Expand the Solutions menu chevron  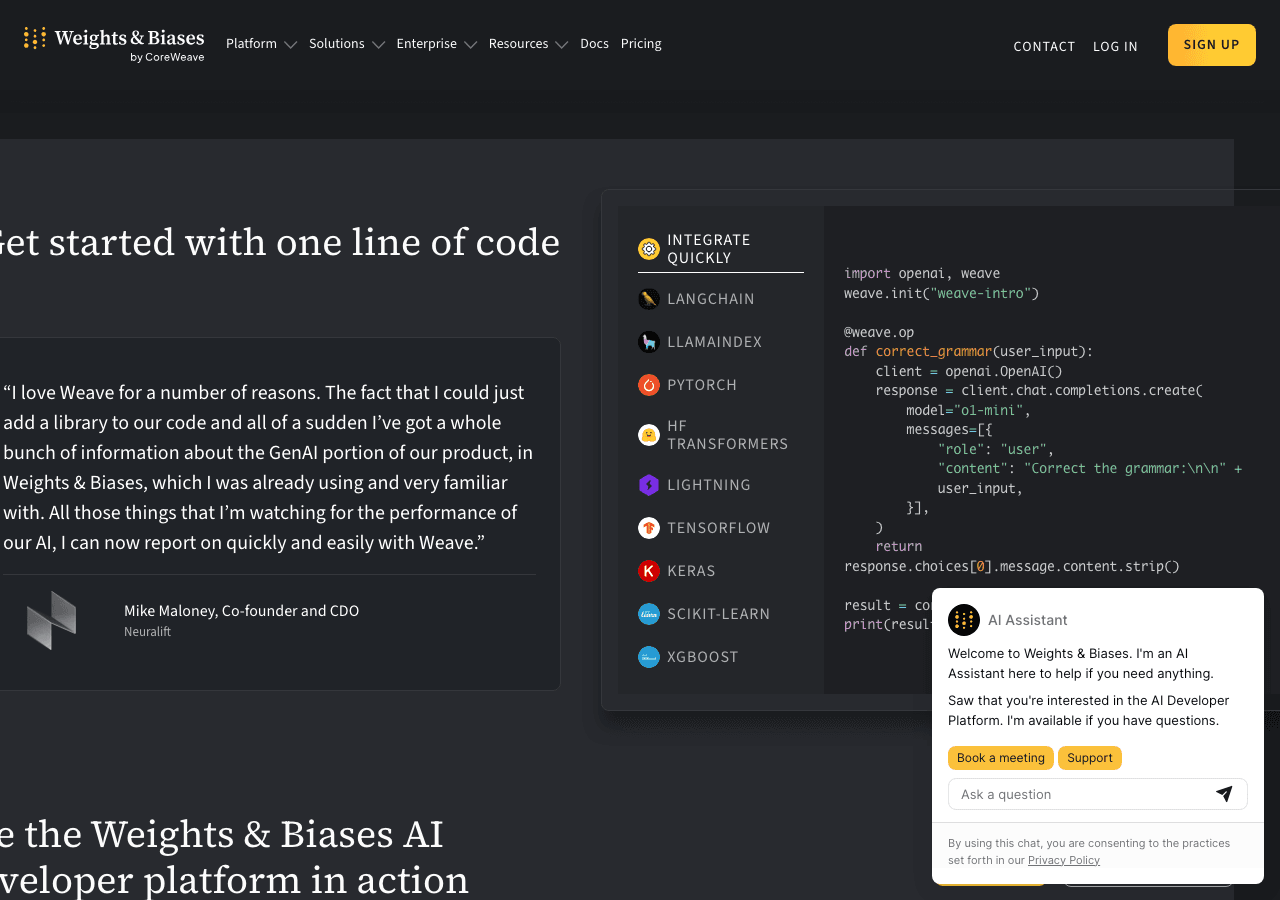pyautogui.click(x=378, y=45)
